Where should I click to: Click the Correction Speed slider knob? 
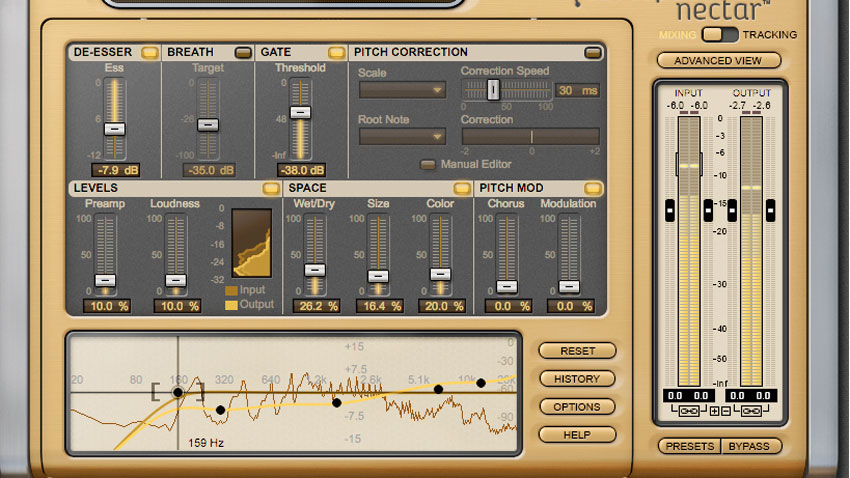493,89
